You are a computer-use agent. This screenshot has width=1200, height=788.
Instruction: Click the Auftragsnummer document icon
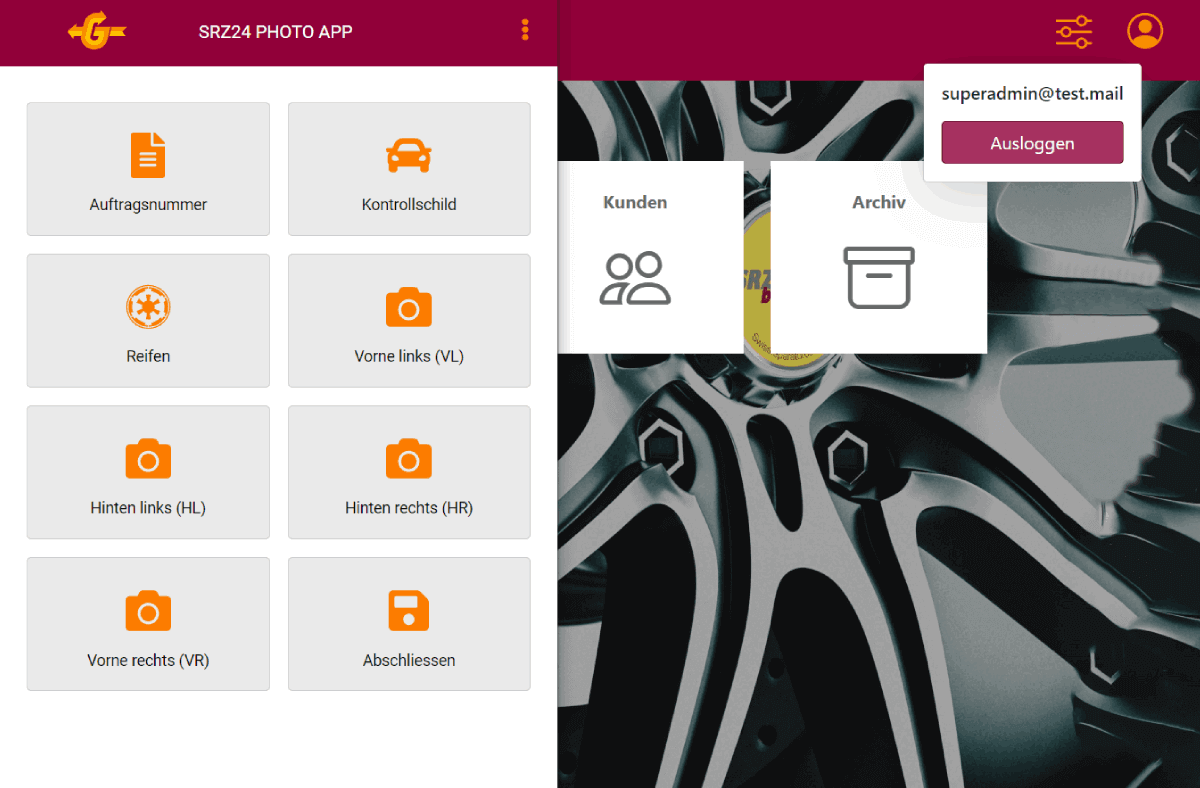point(148,155)
